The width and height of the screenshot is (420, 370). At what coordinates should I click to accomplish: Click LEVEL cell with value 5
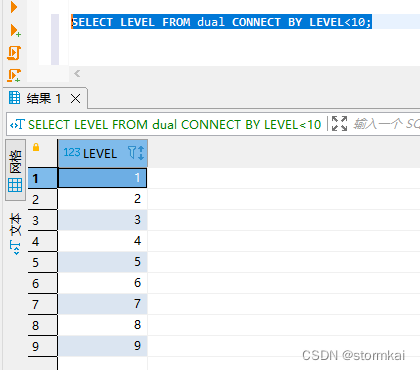click(102, 262)
